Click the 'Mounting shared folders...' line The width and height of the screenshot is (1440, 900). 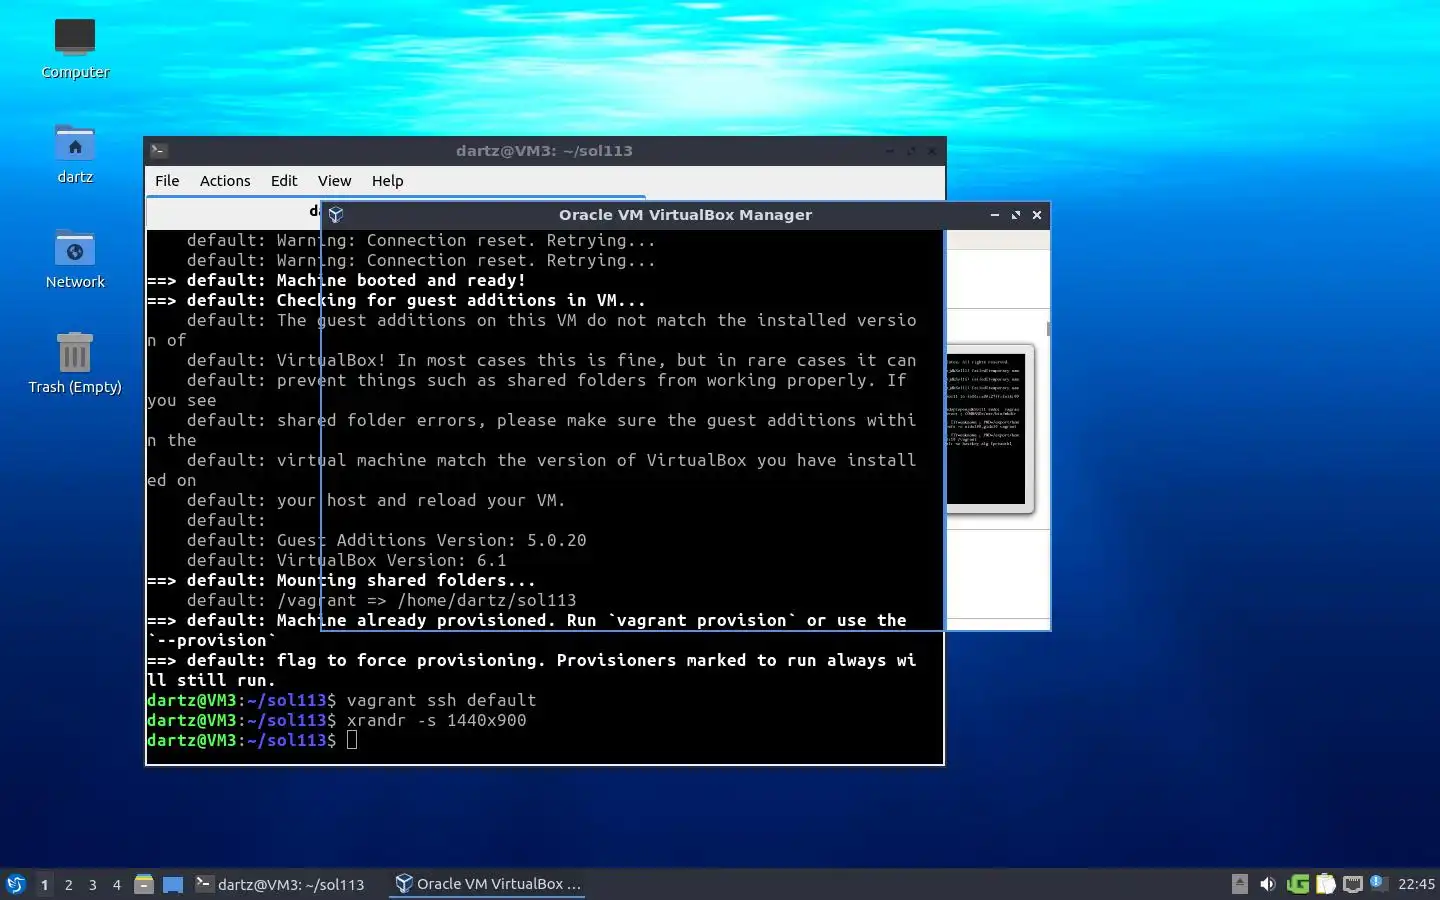[x=406, y=580]
